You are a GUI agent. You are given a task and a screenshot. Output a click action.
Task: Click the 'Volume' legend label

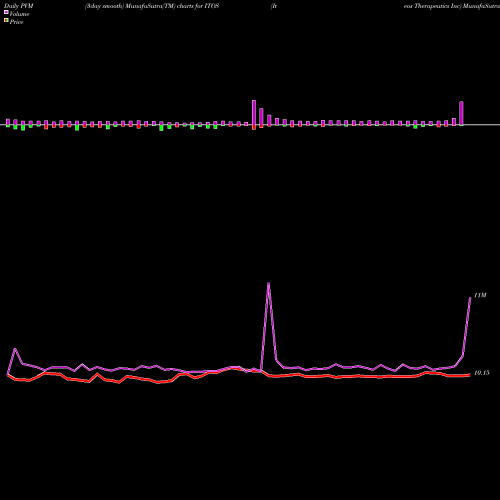pos(19,14)
